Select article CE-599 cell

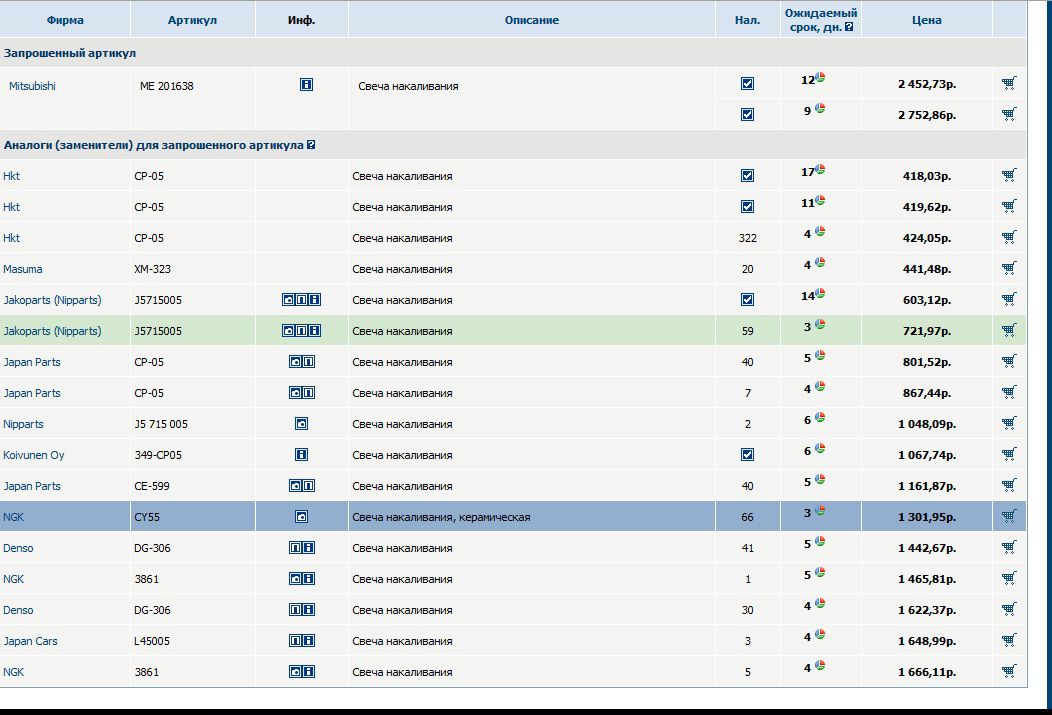point(152,486)
